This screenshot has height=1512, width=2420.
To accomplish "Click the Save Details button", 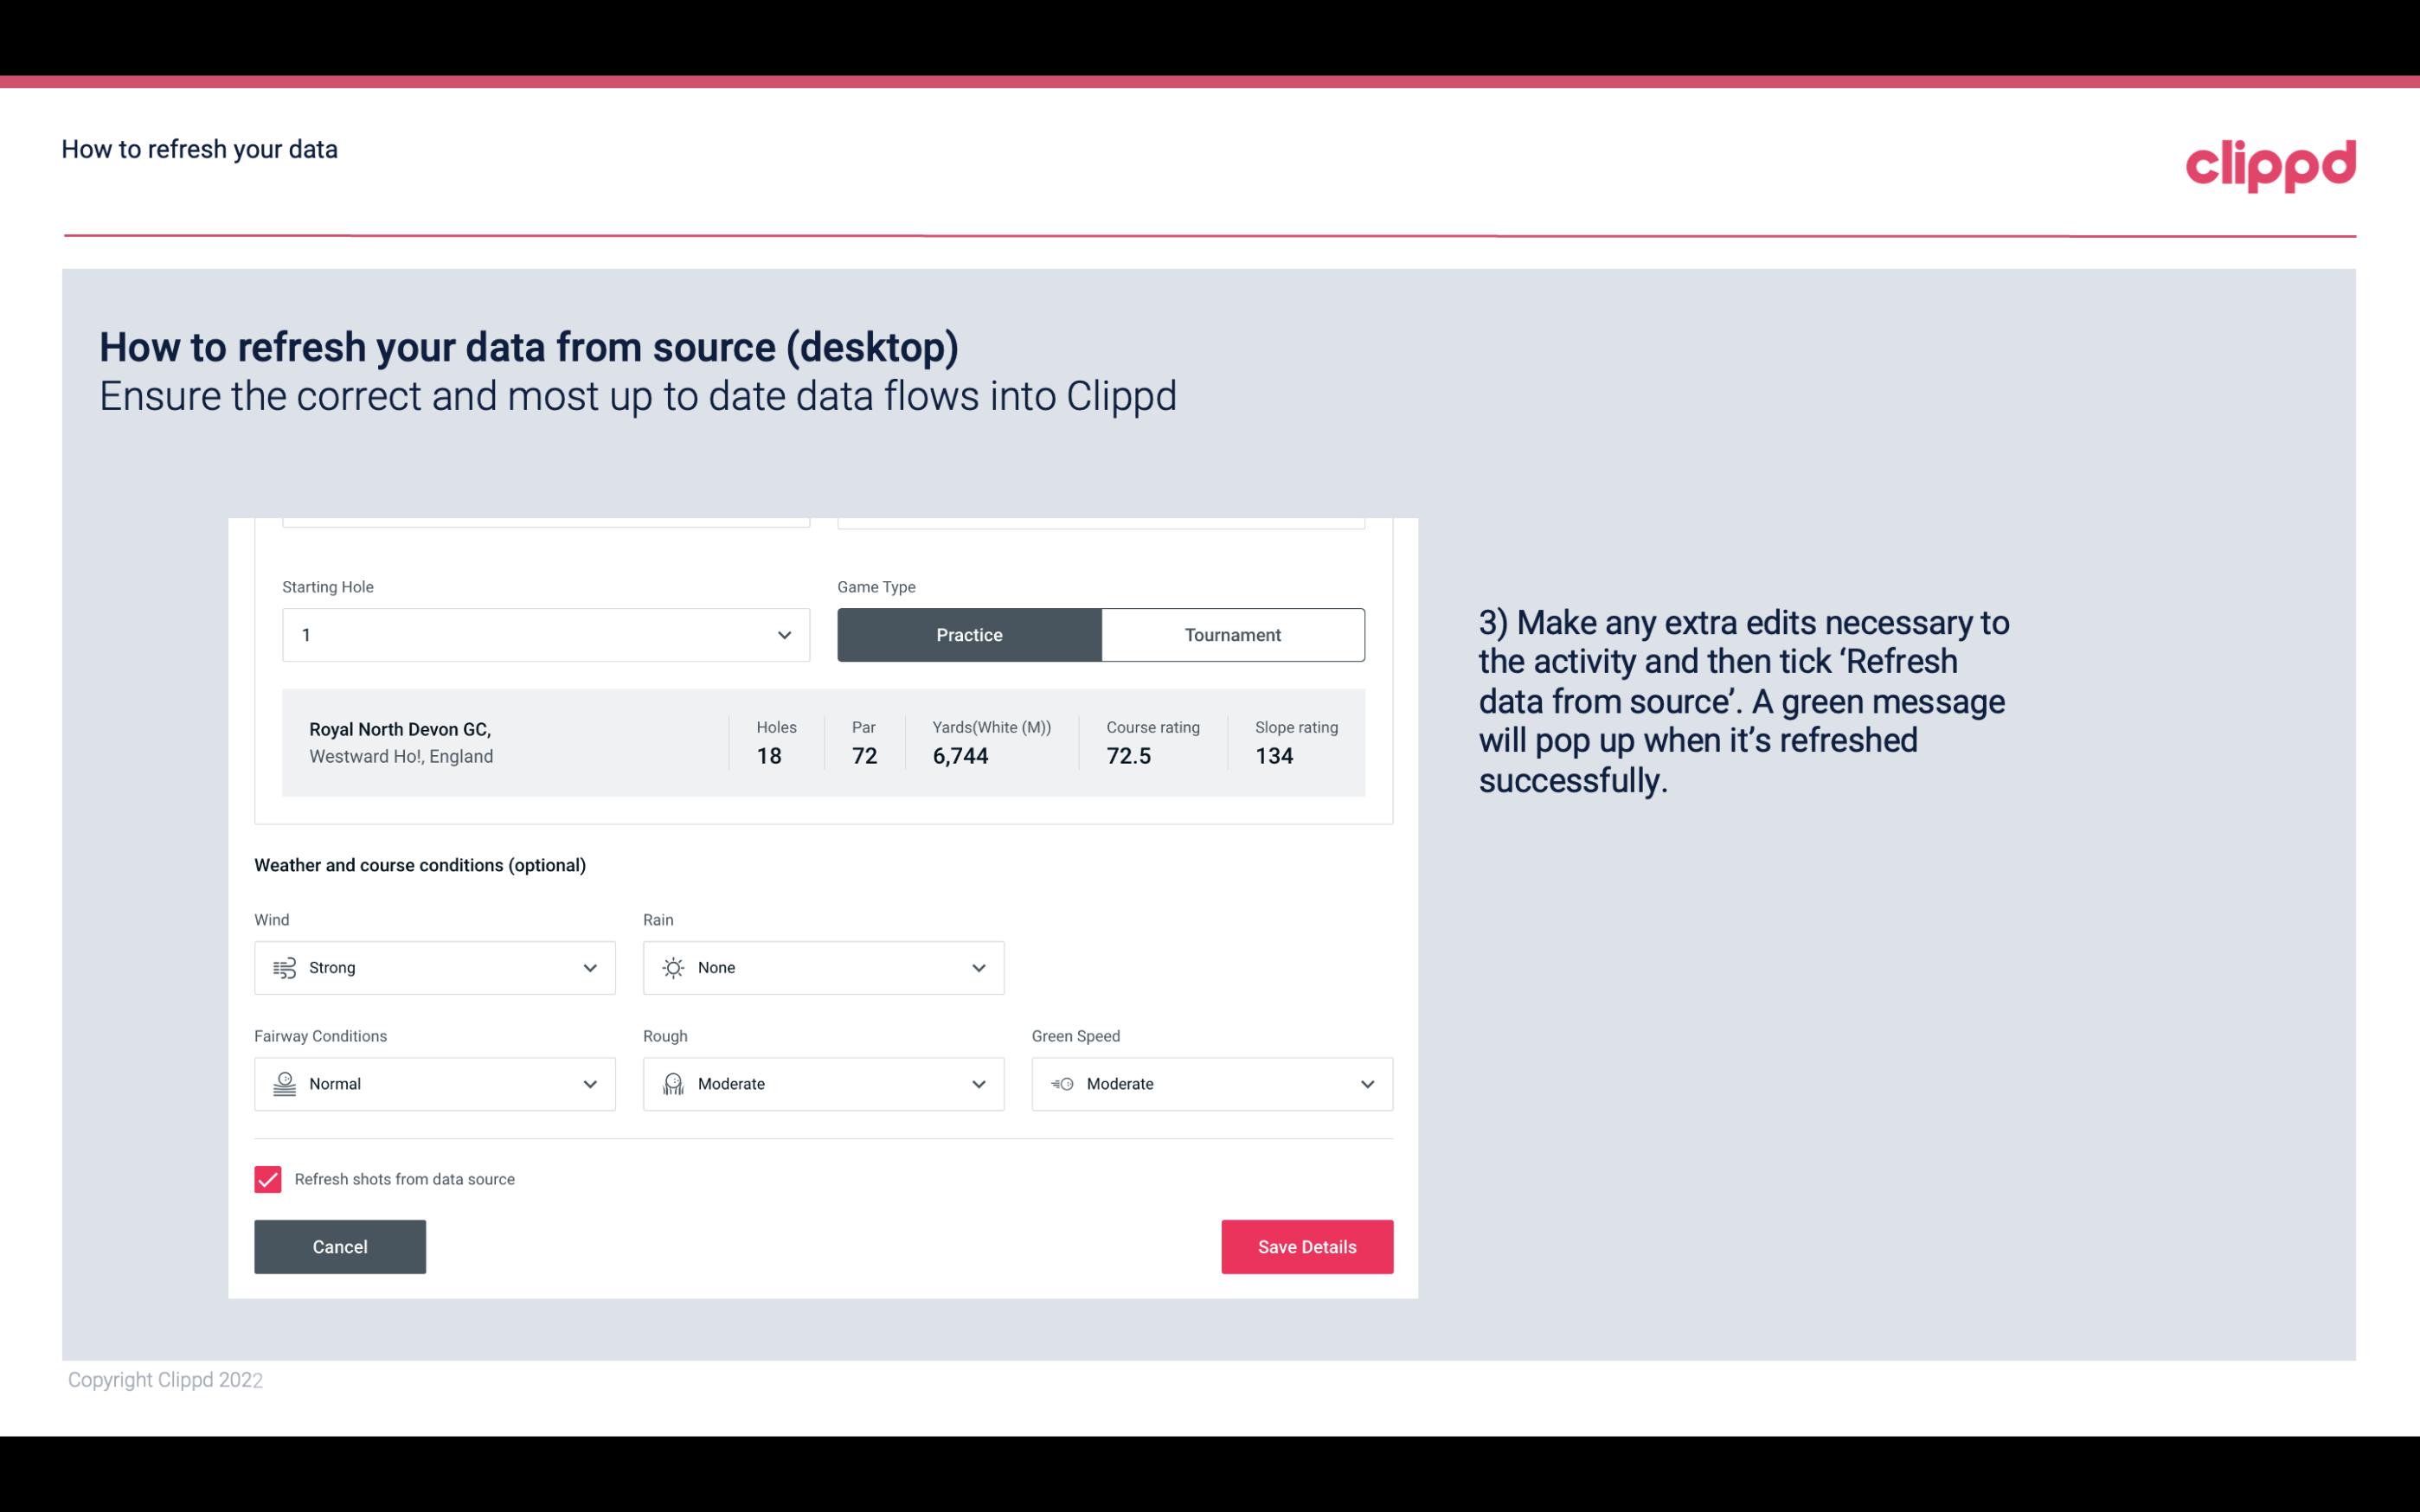I will pyautogui.click(x=1306, y=1246).
